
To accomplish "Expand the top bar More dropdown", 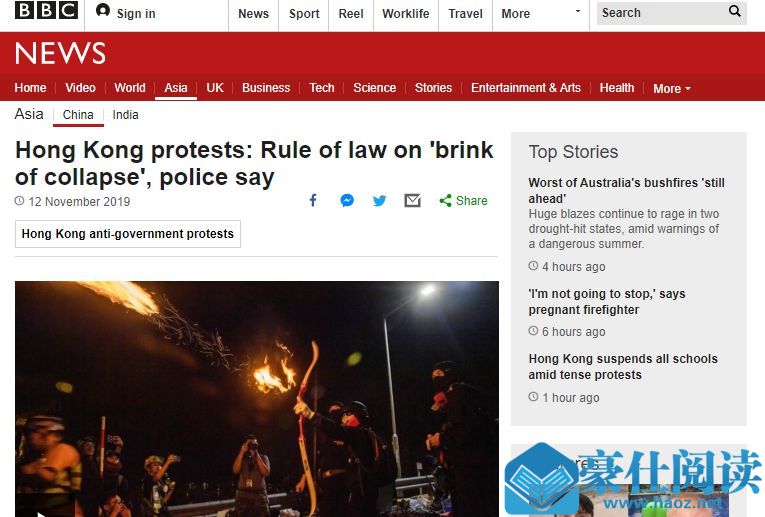I will click(x=541, y=14).
